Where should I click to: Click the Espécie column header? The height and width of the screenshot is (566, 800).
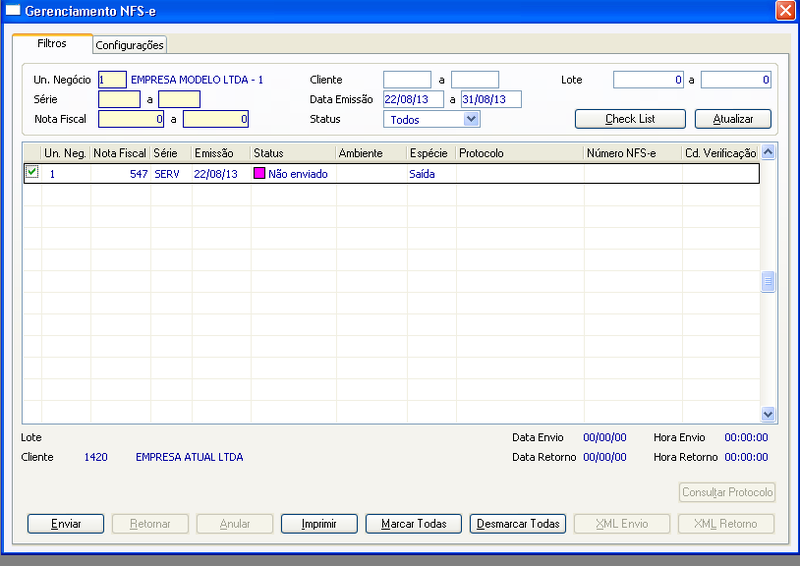coord(431,153)
